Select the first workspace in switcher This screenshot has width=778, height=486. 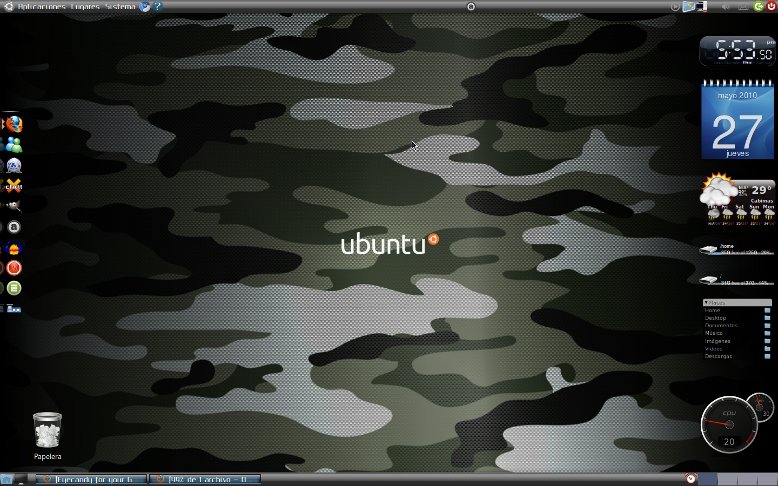tap(709, 479)
